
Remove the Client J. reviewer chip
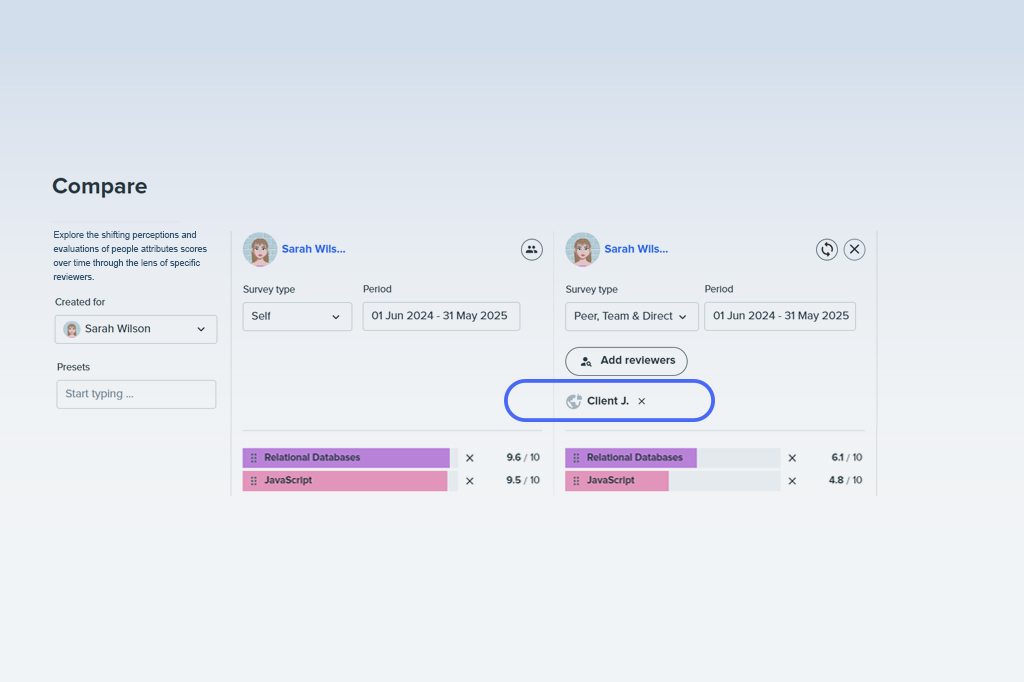click(x=642, y=401)
